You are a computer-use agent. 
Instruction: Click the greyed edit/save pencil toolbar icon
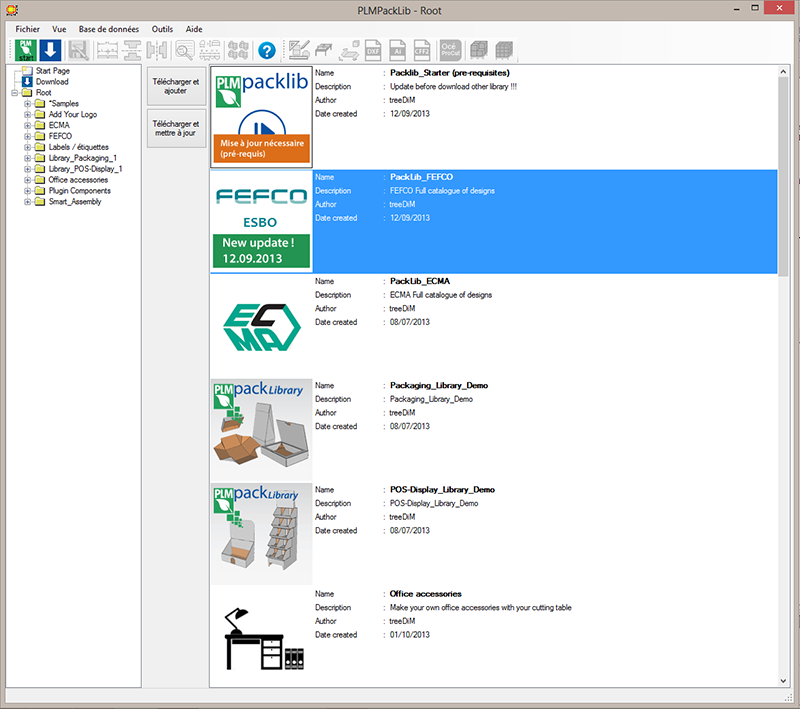click(x=79, y=50)
